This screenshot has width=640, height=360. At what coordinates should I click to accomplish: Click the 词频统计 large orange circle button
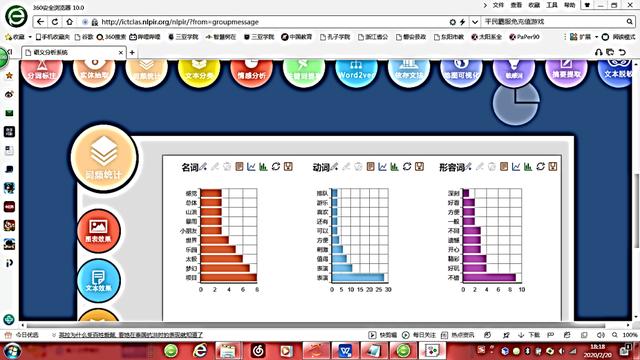pyautogui.click(x=104, y=158)
